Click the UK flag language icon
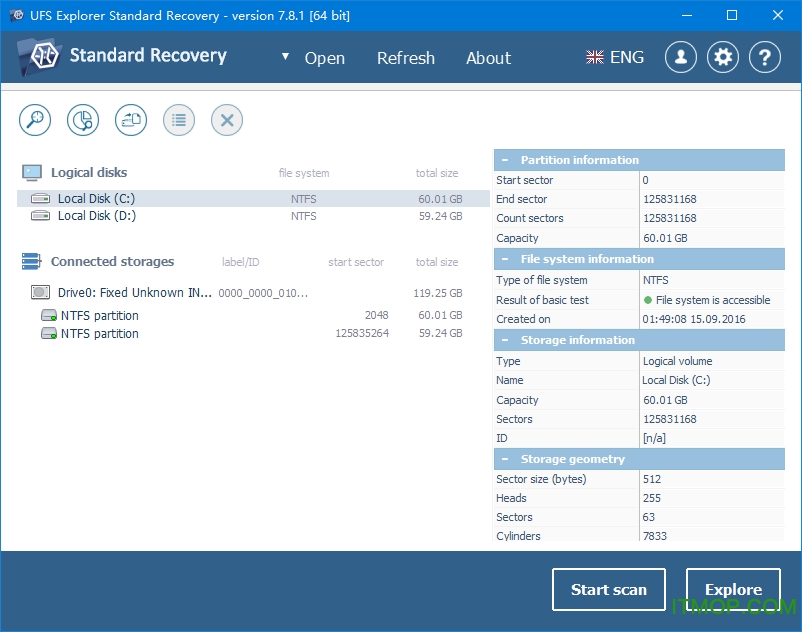The height and width of the screenshot is (632, 802). [x=594, y=57]
